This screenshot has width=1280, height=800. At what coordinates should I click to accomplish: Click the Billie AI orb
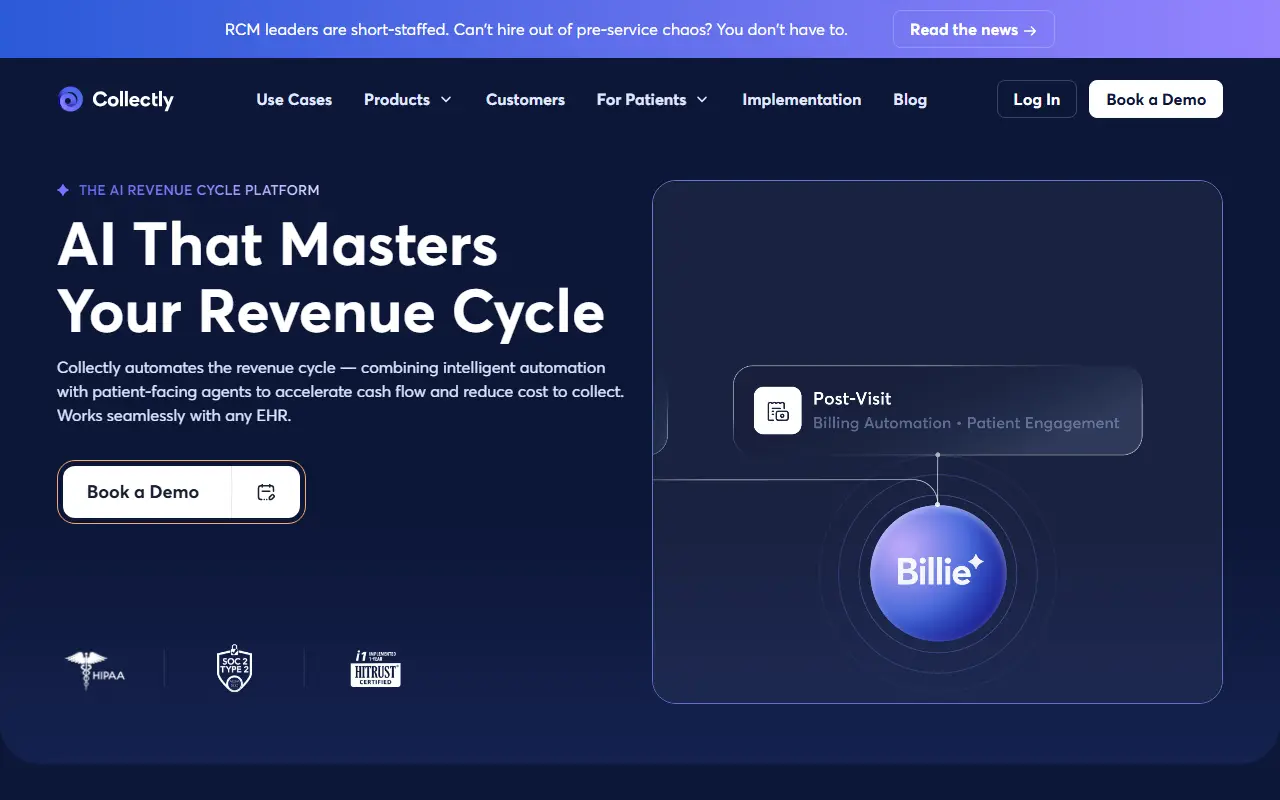(937, 572)
